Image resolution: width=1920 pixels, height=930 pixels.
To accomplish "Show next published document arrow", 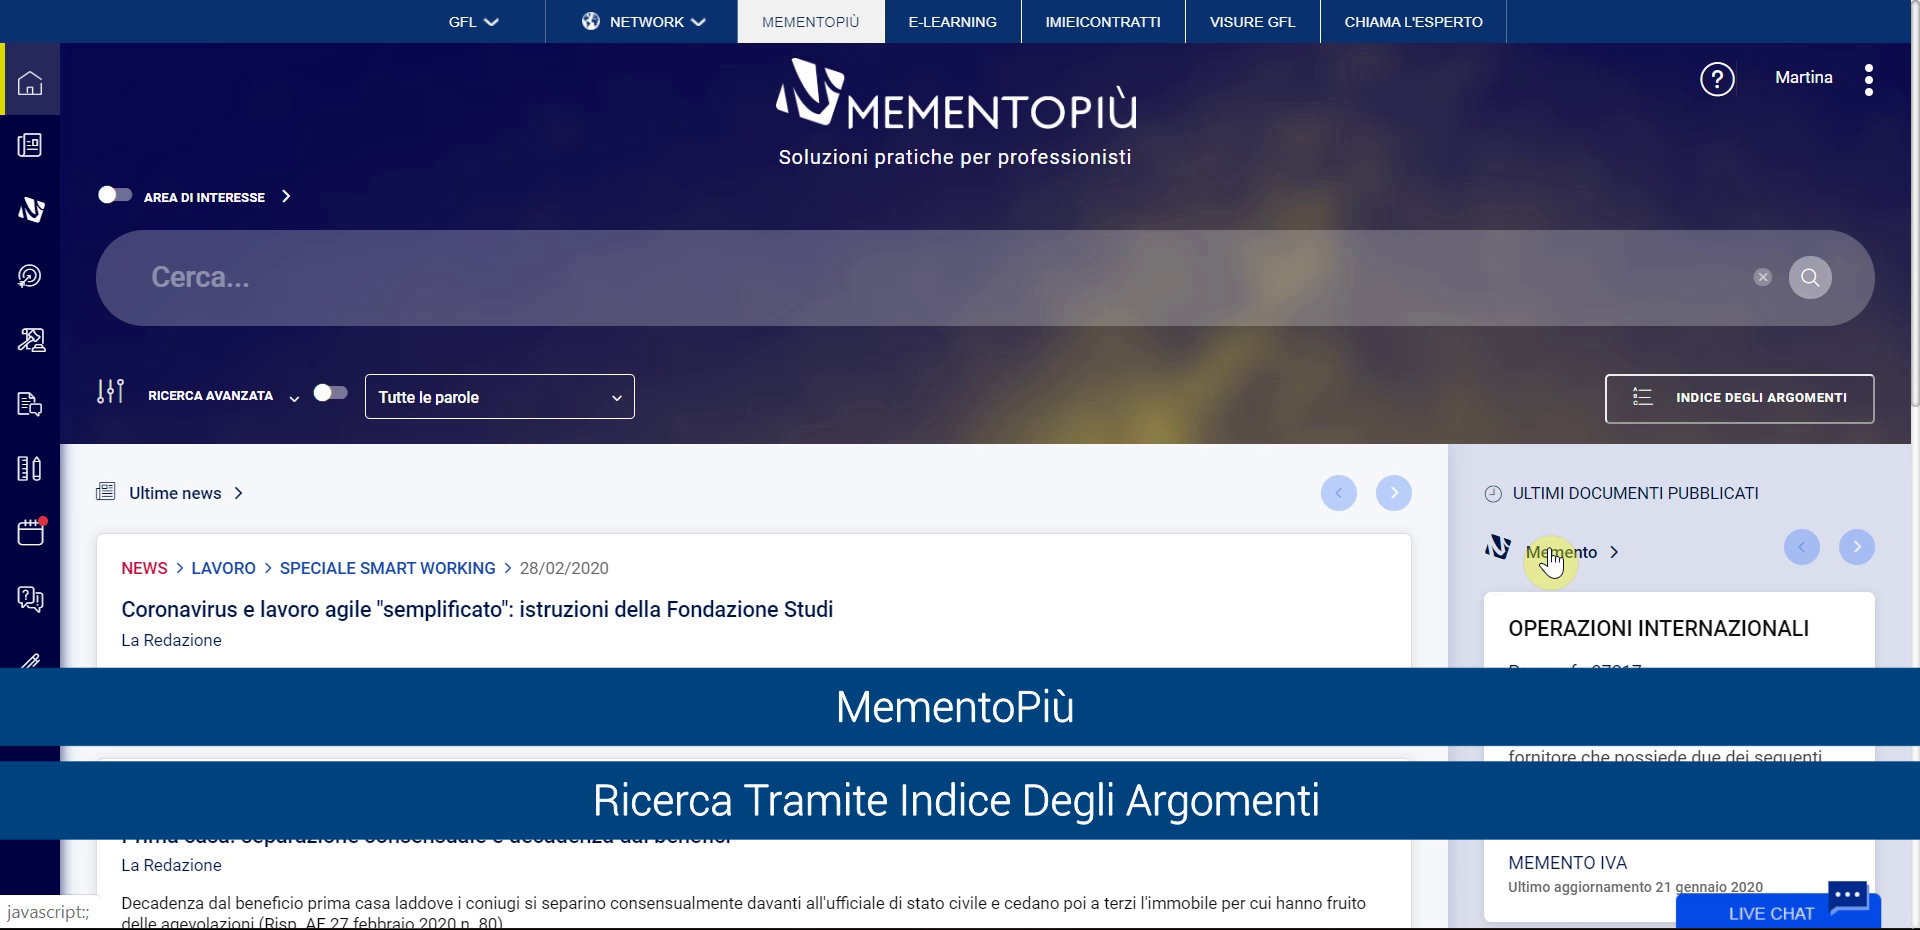I will 1856,546.
